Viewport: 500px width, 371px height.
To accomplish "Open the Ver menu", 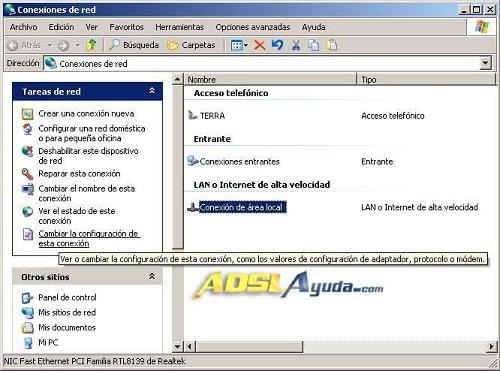I will [91, 27].
